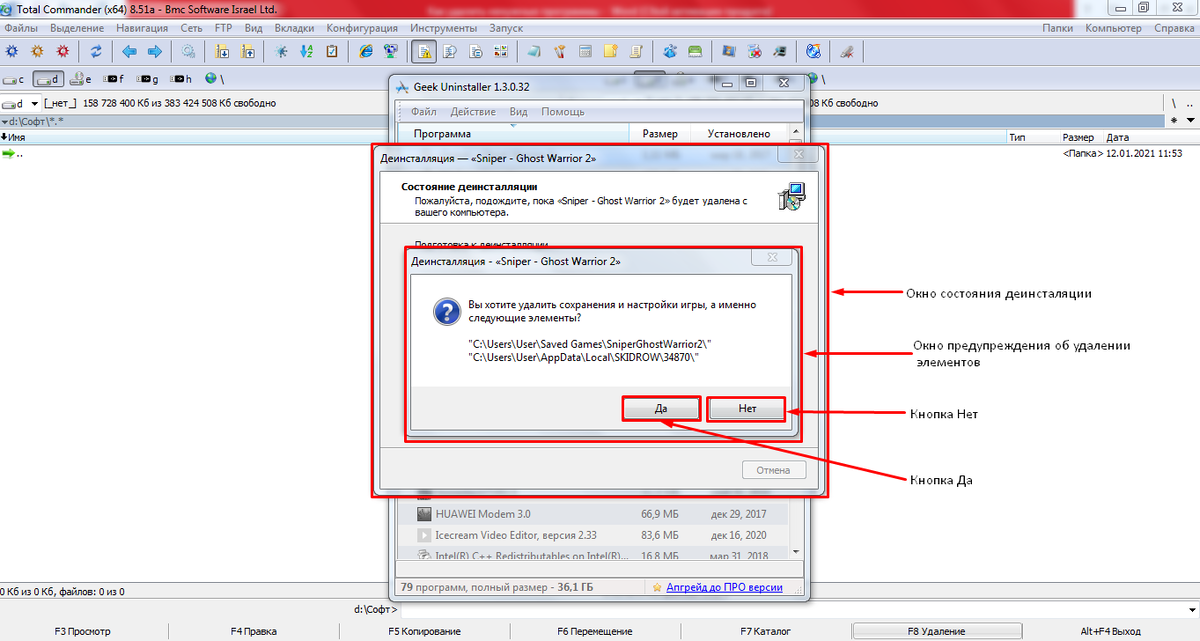1200x641 pixels.
Task: Click the folder with down arrow icon
Action: click(222, 51)
